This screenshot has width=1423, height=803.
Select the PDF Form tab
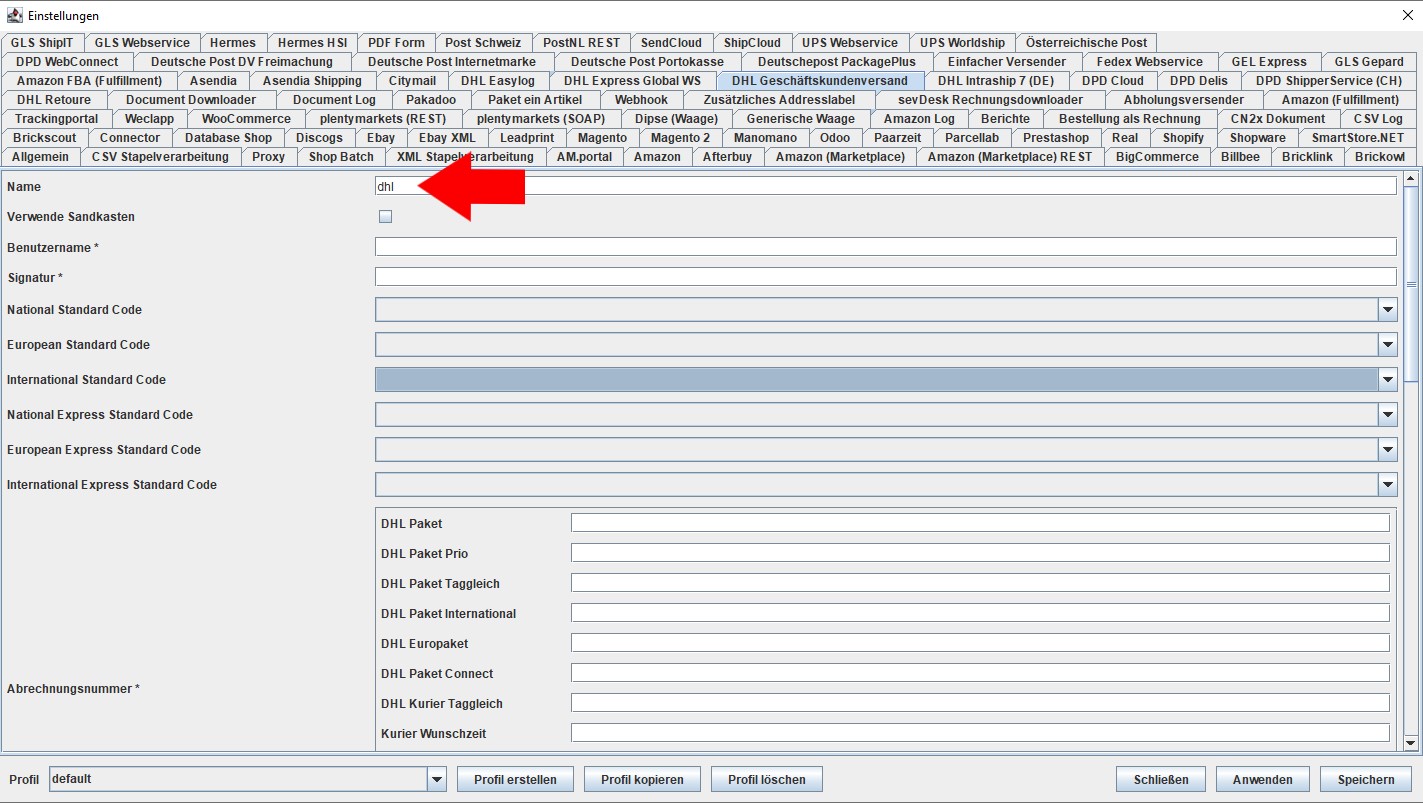(x=396, y=43)
